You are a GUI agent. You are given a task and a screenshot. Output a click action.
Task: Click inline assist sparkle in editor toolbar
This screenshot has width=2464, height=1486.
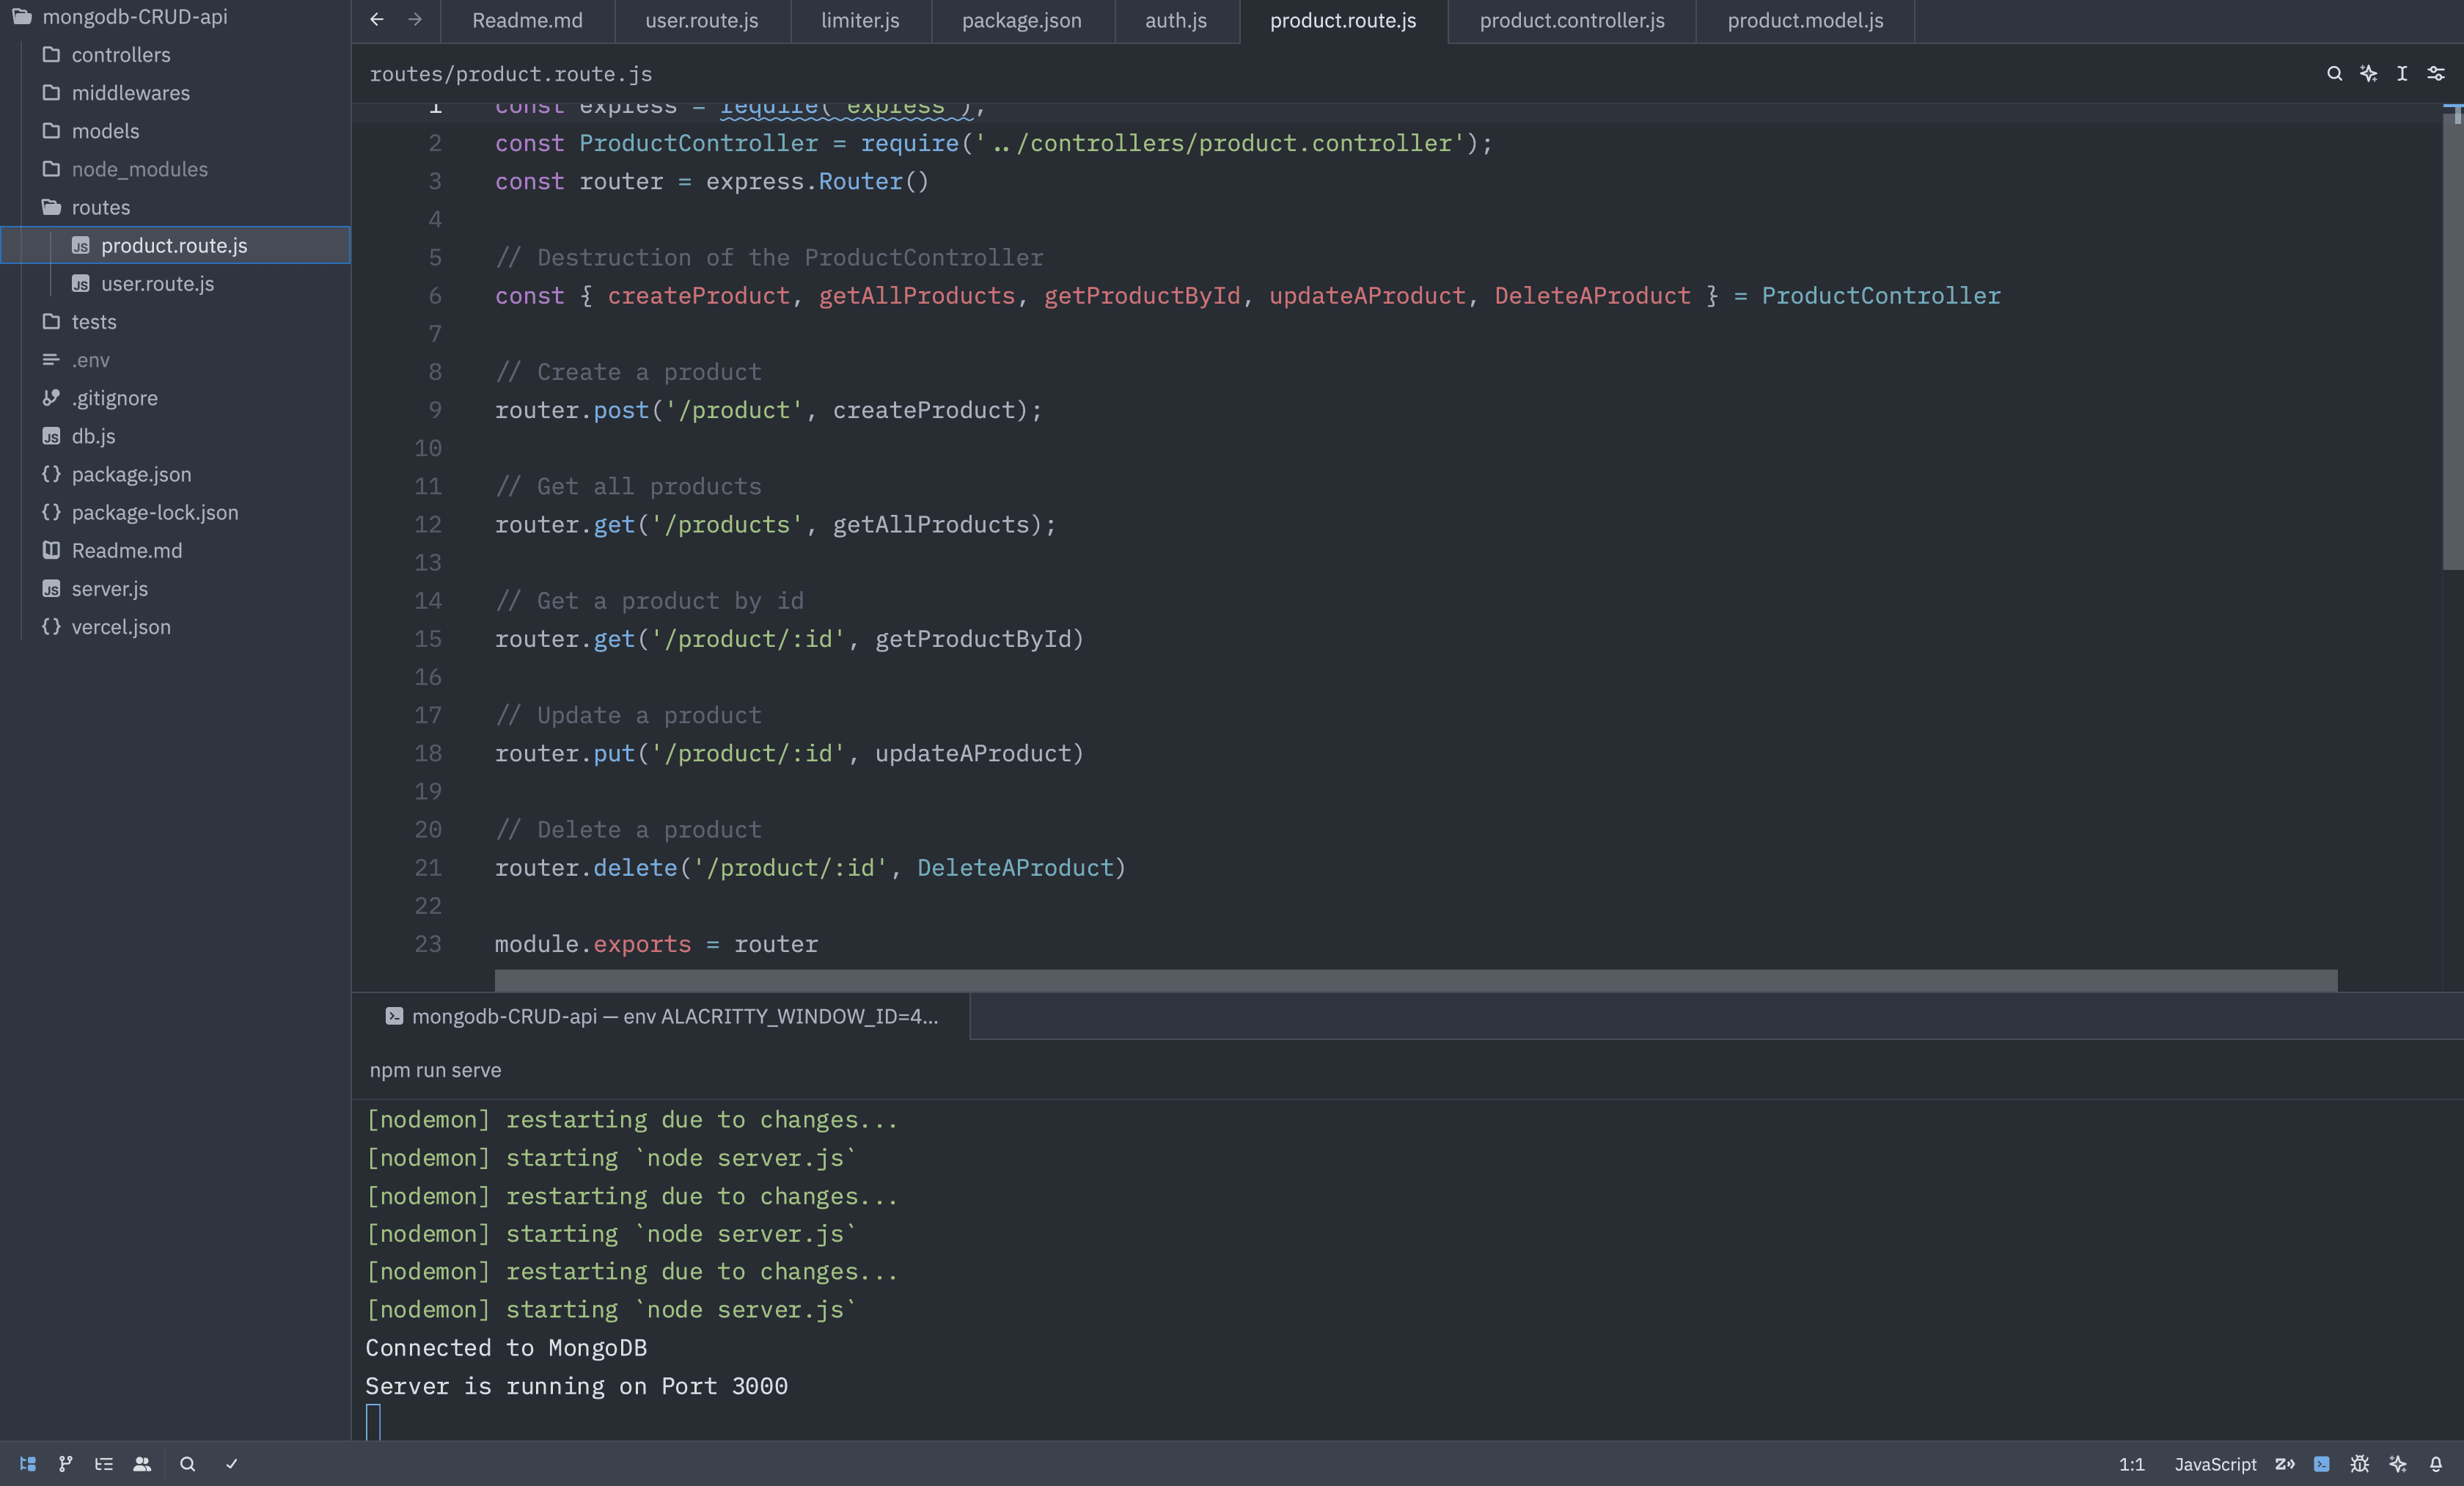2368,73
